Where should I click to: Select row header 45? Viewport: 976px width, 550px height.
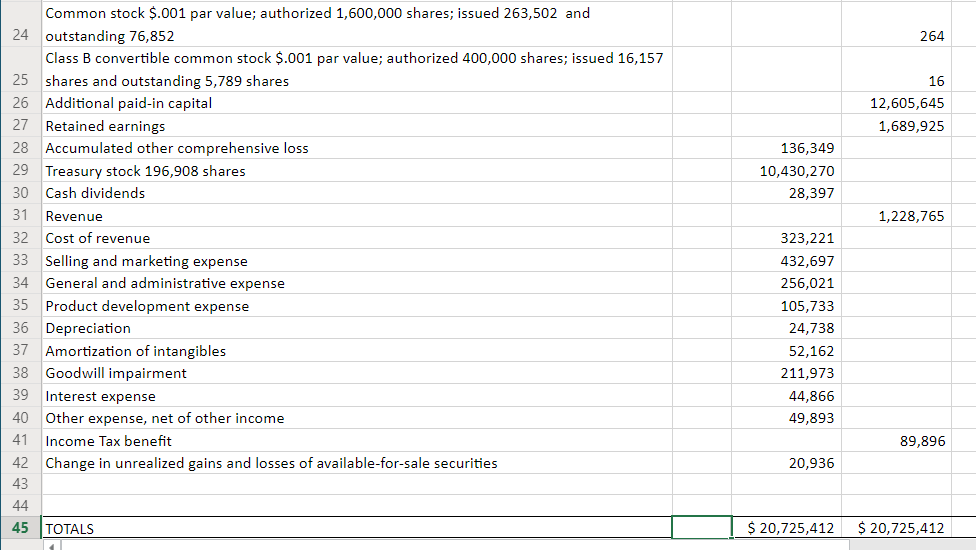(21, 528)
